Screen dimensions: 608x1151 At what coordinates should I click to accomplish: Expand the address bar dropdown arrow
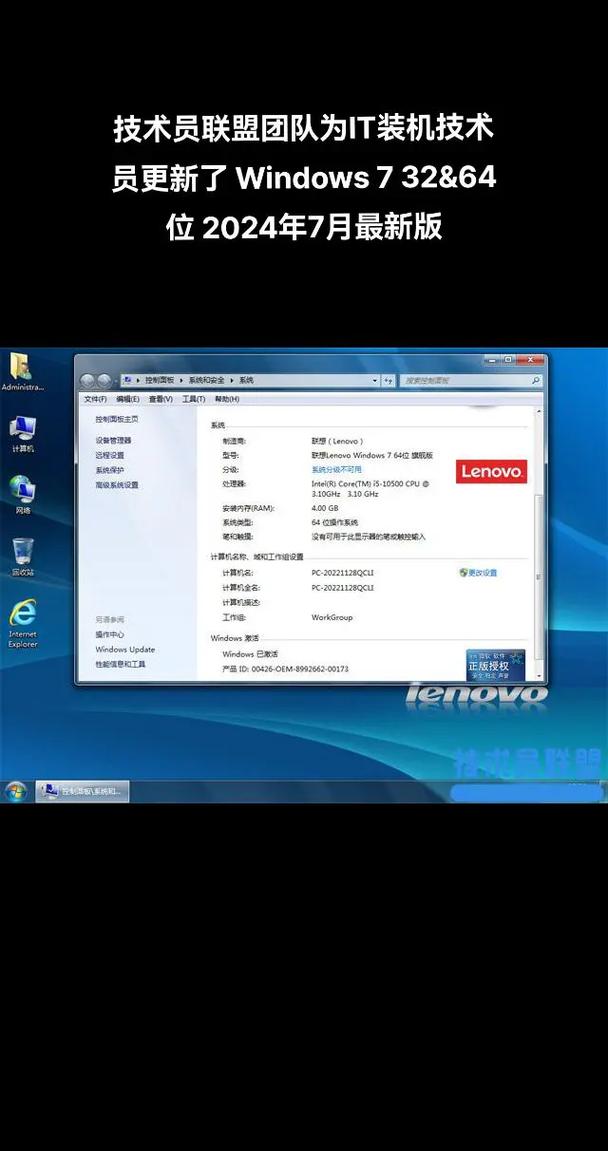coord(373,381)
